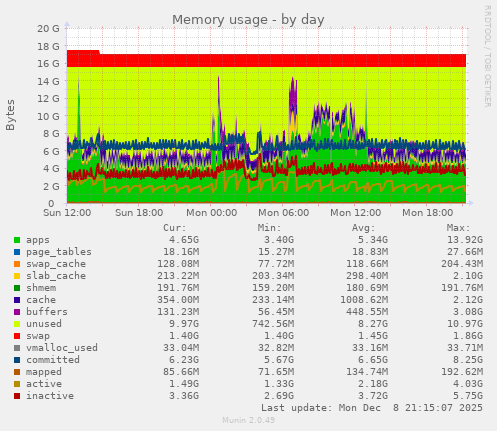The width and height of the screenshot is (497, 431).
Task: Click swap max value 1.86G
Action: tap(468, 336)
